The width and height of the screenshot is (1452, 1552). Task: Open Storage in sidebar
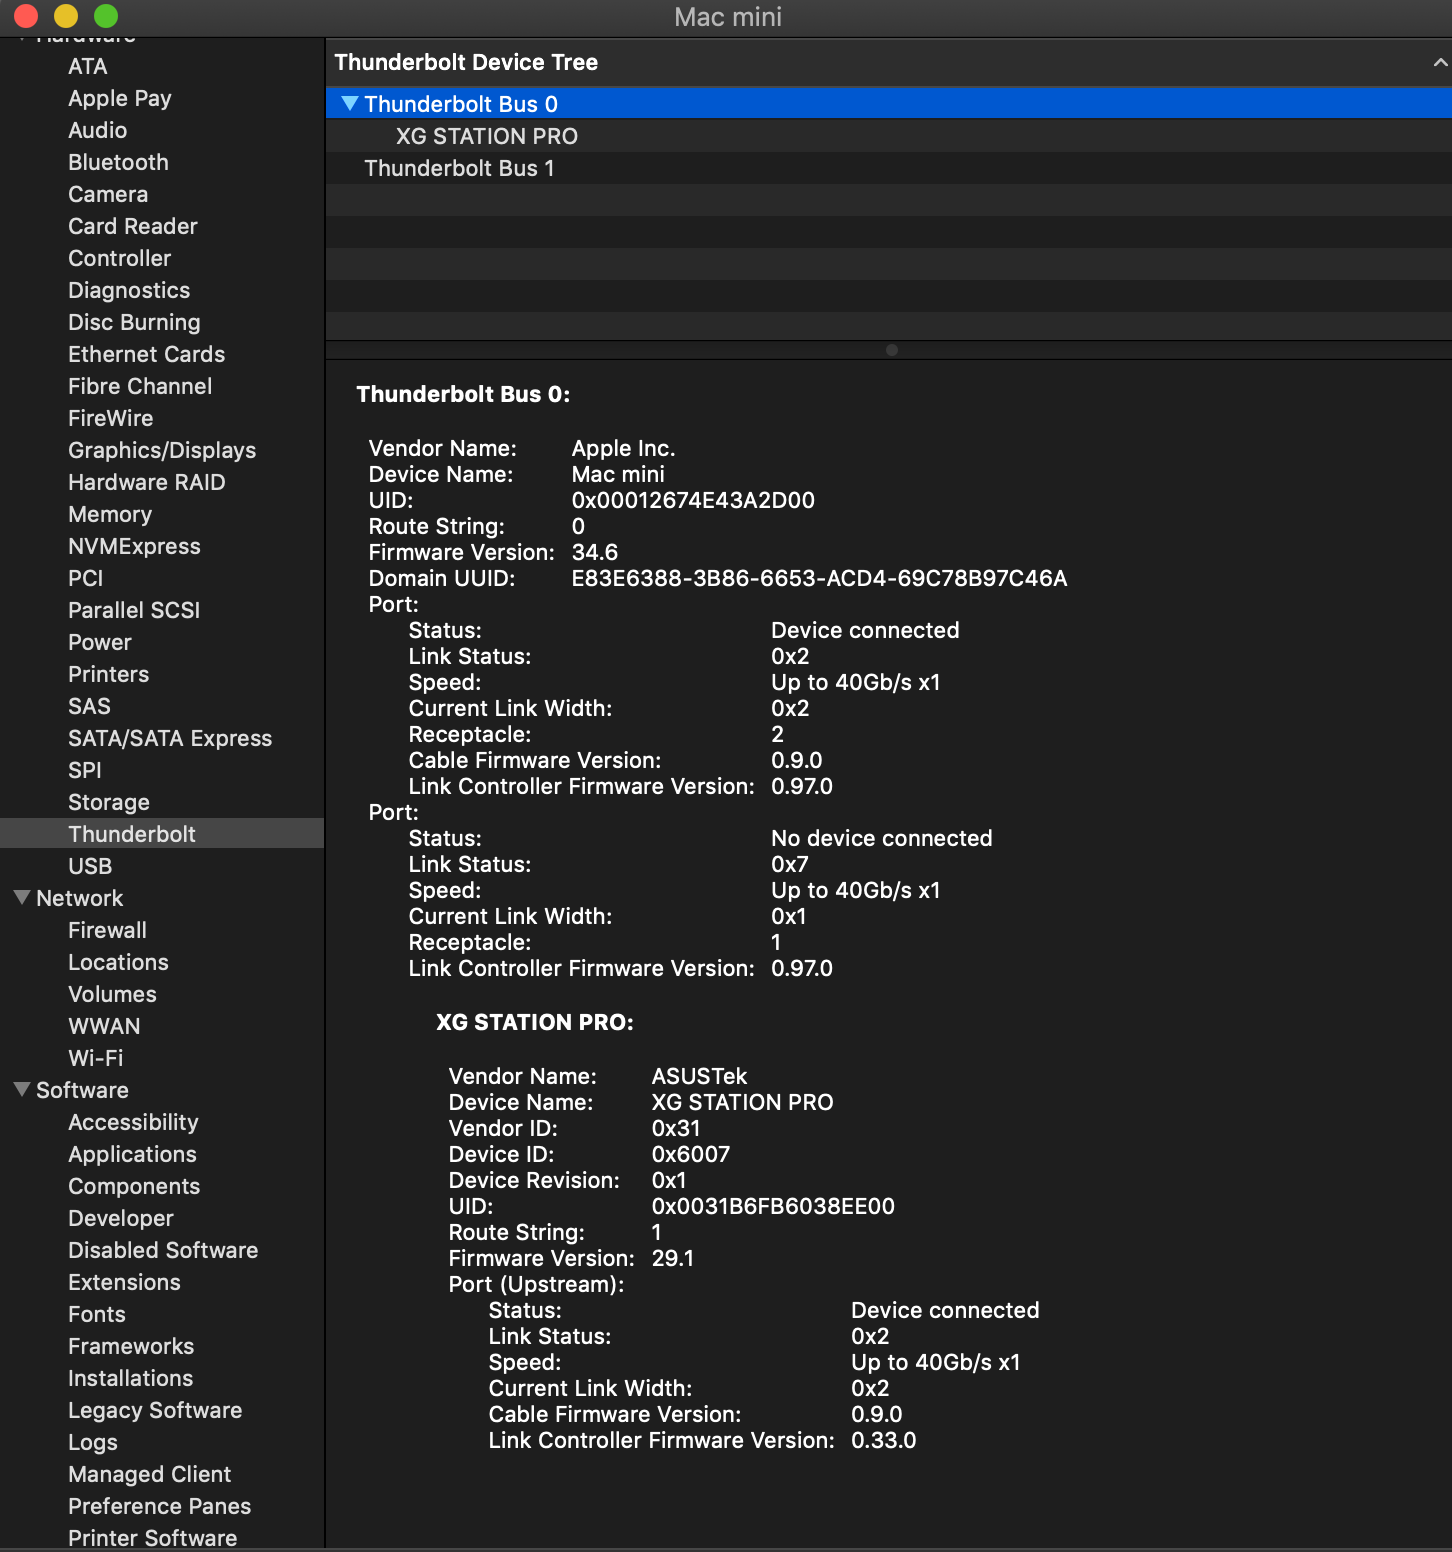coord(109,802)
